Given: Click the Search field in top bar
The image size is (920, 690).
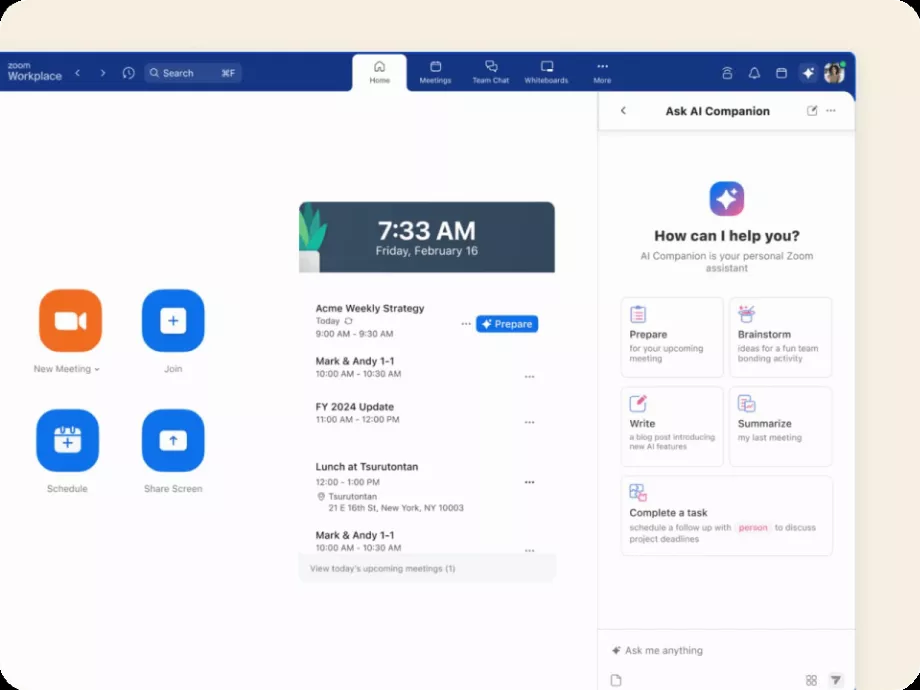Looking at the screenshot, I should click(x=193, y=73).
